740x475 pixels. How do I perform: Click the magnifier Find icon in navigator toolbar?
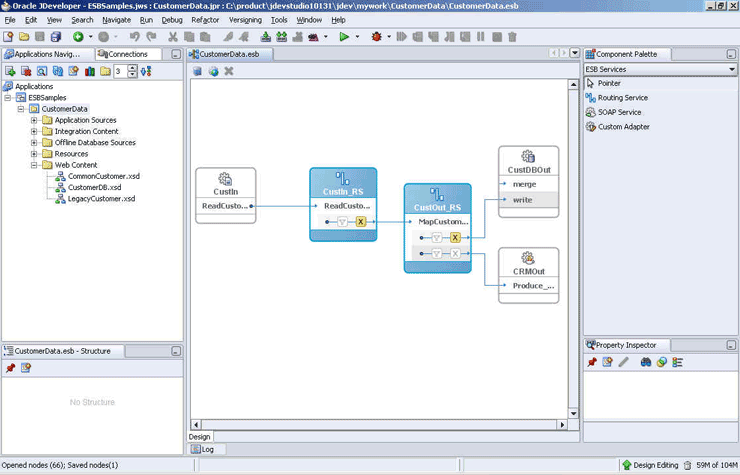tap(42, 71)
